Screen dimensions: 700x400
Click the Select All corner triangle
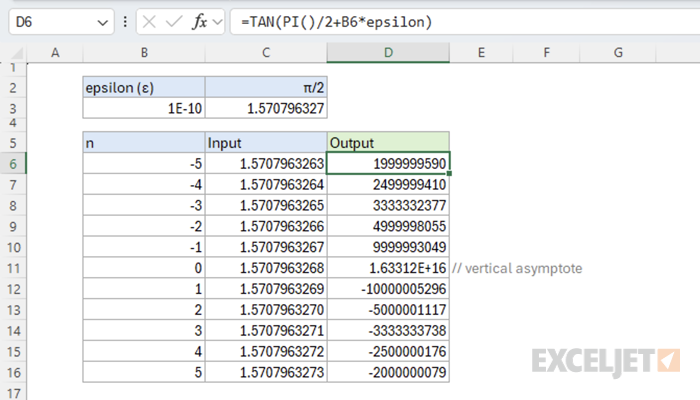[x=17, y=54]
